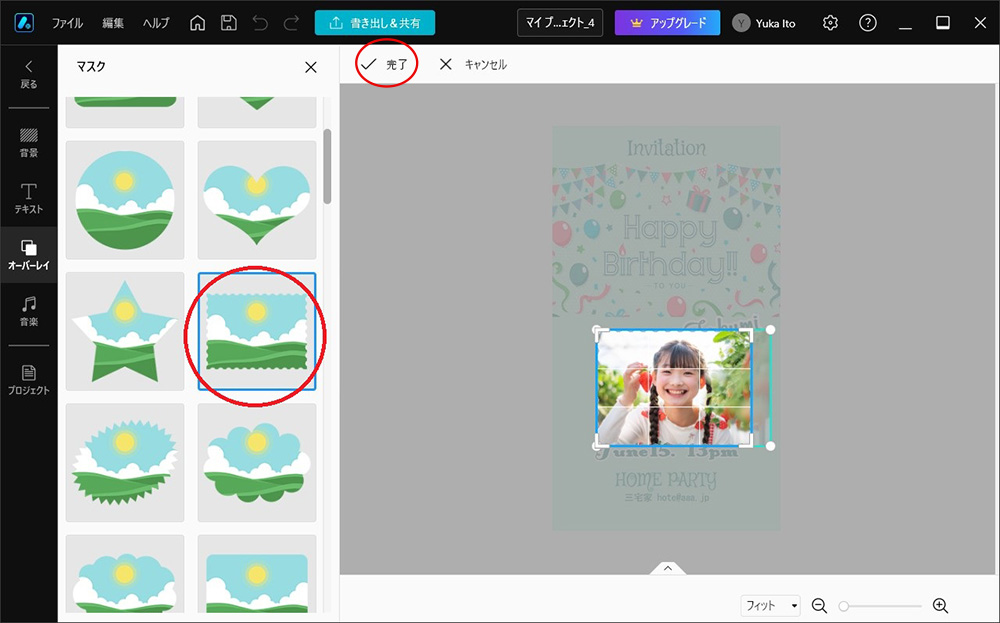Save project with floppy disk icon

(228, 23)
